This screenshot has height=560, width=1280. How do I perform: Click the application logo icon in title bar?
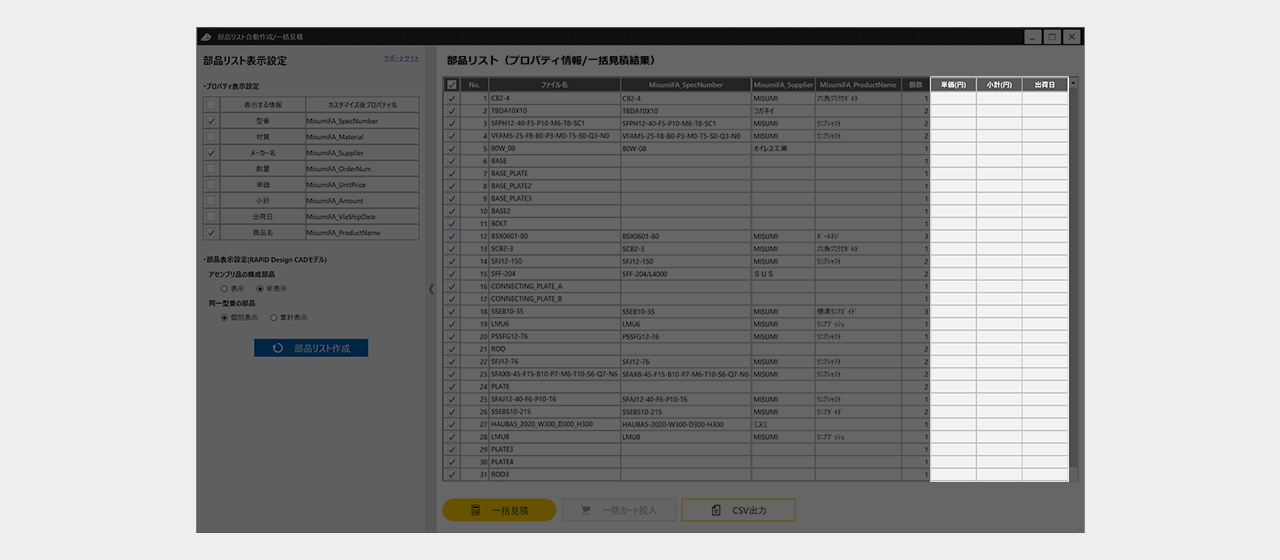(x=206, y=36)
